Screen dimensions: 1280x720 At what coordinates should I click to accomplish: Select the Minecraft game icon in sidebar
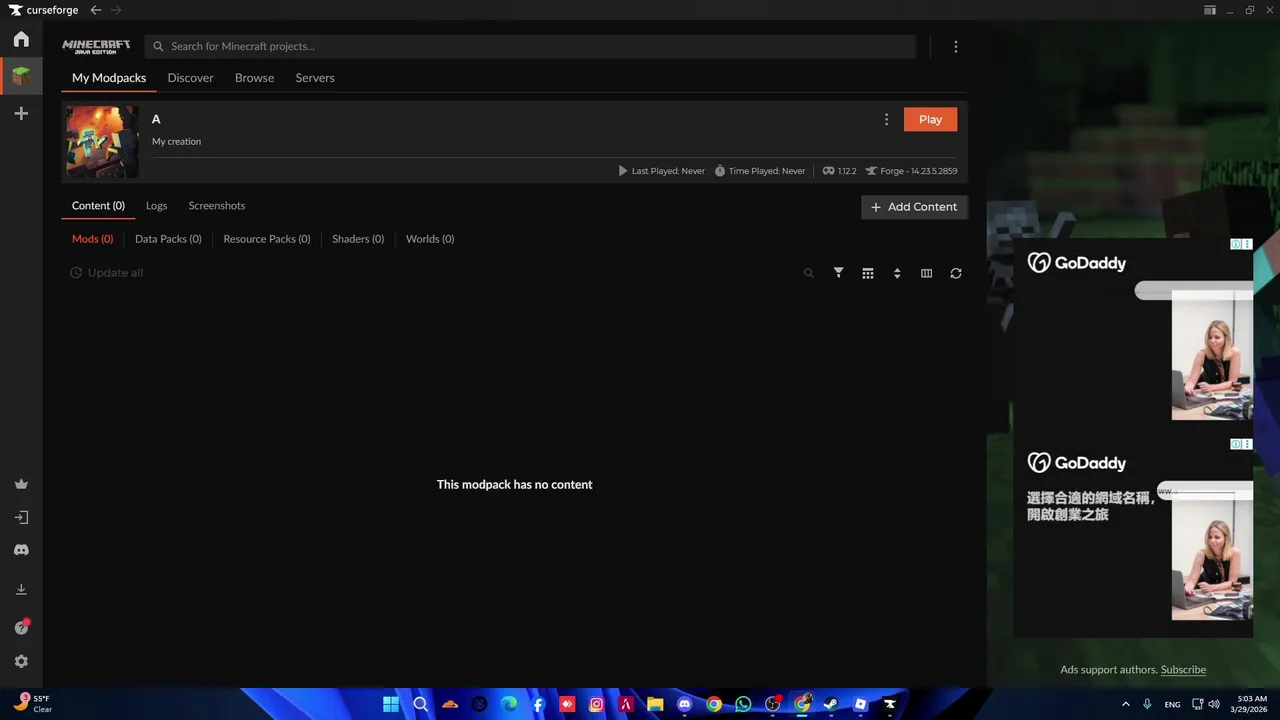[21, 76]
